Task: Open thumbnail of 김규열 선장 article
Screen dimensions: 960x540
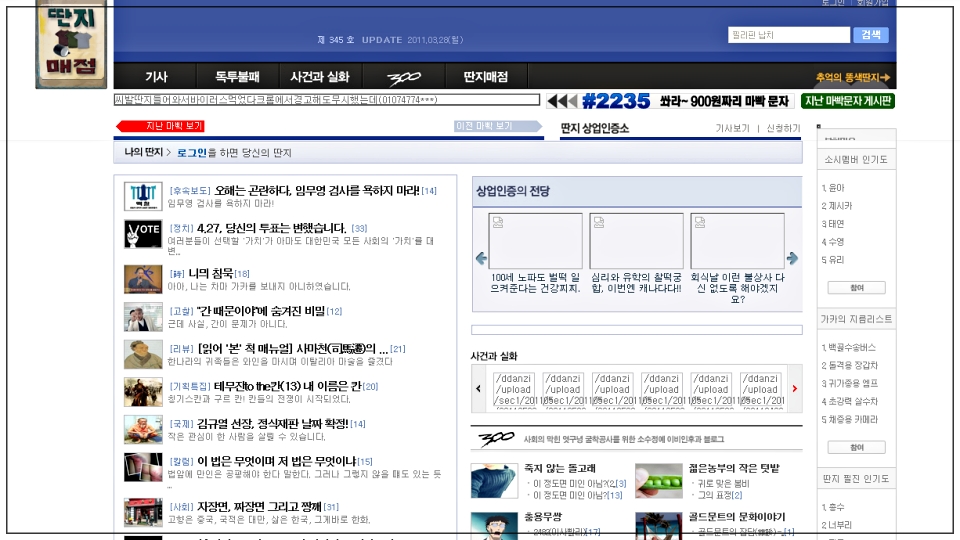Action: [143, 429]
